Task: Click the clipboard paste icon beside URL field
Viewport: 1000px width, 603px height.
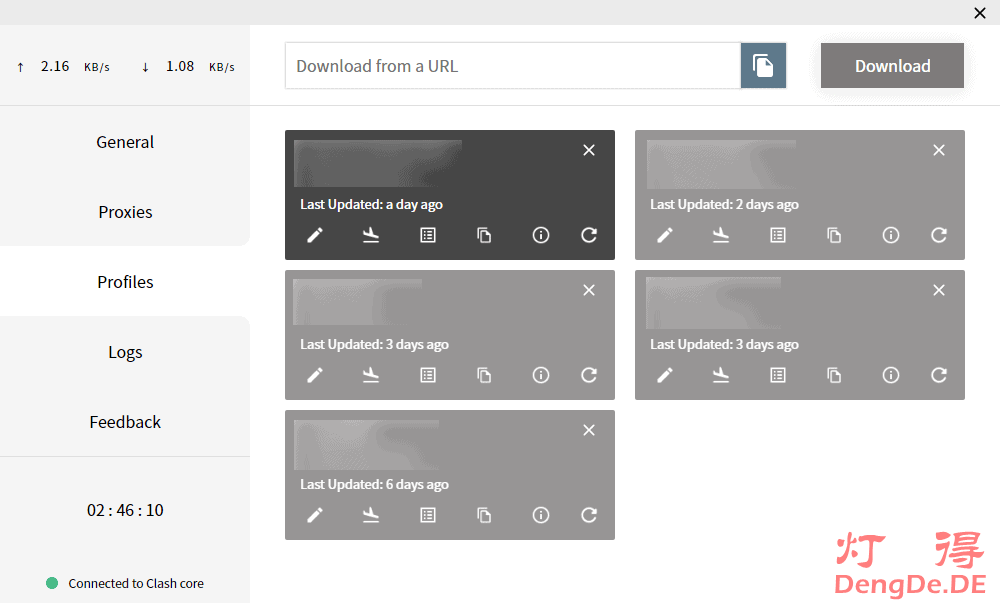Action: pos(763,66)
